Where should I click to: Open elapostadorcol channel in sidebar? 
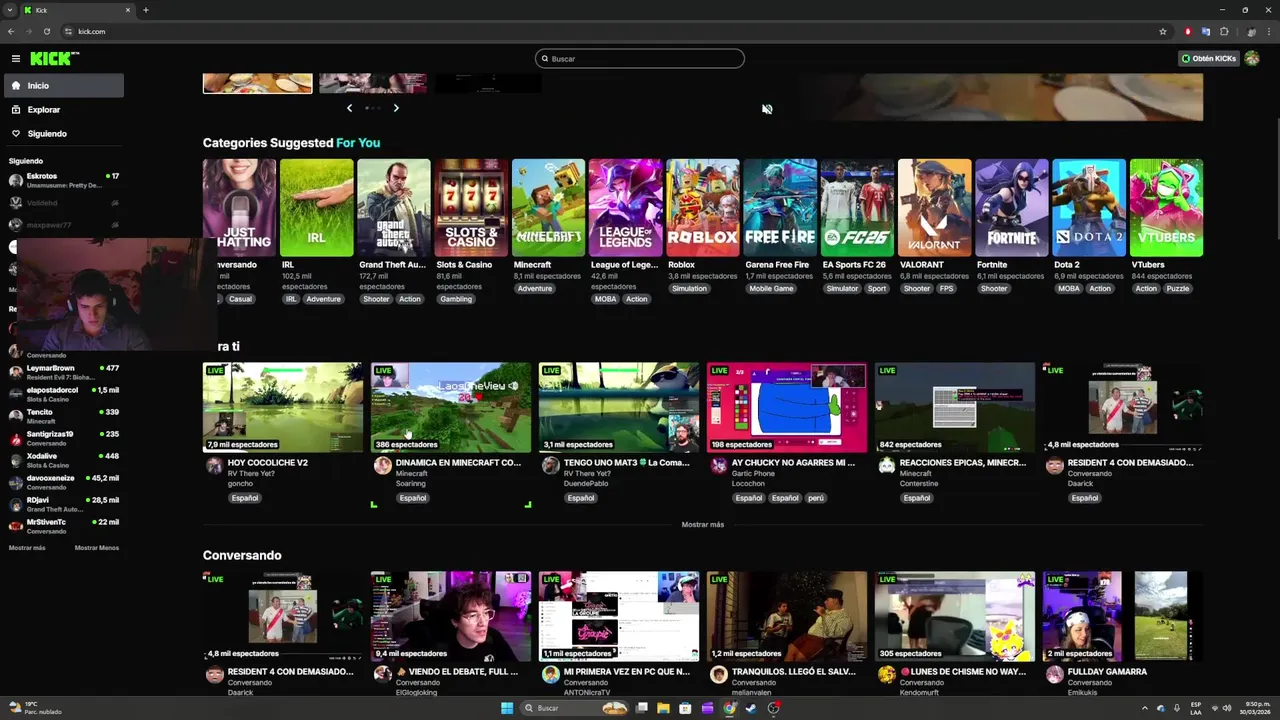[x=63, y=394]
